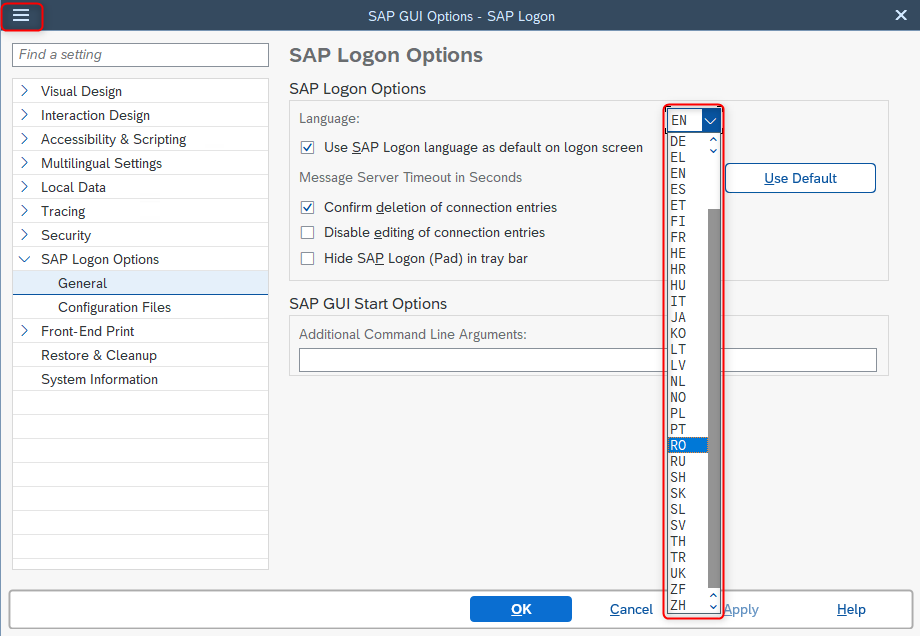Click the Language dropdown arrow

[711, 120]
